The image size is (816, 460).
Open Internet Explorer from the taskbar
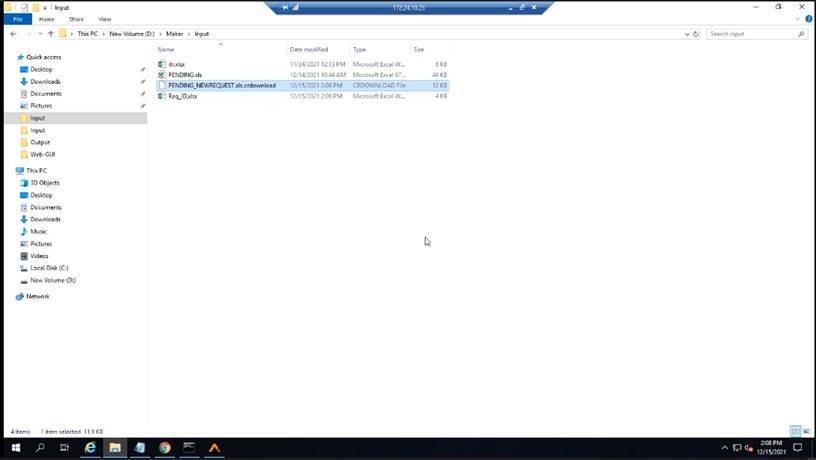[90, 448]
